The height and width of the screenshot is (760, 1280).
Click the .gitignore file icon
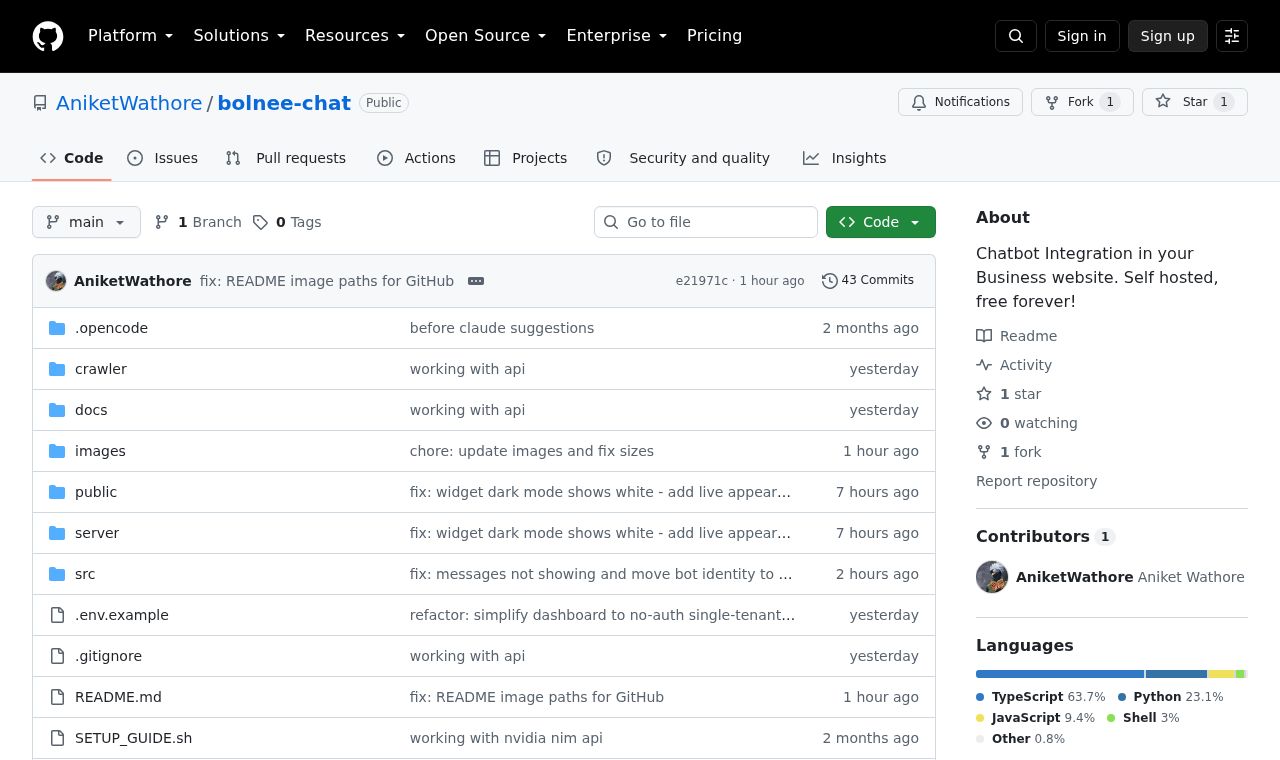57,656
